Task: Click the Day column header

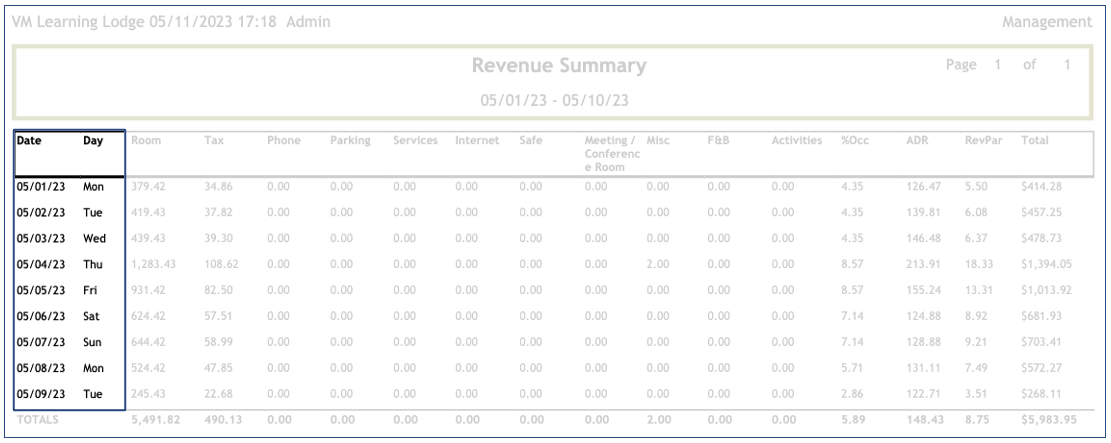Action: coord(92,142)
